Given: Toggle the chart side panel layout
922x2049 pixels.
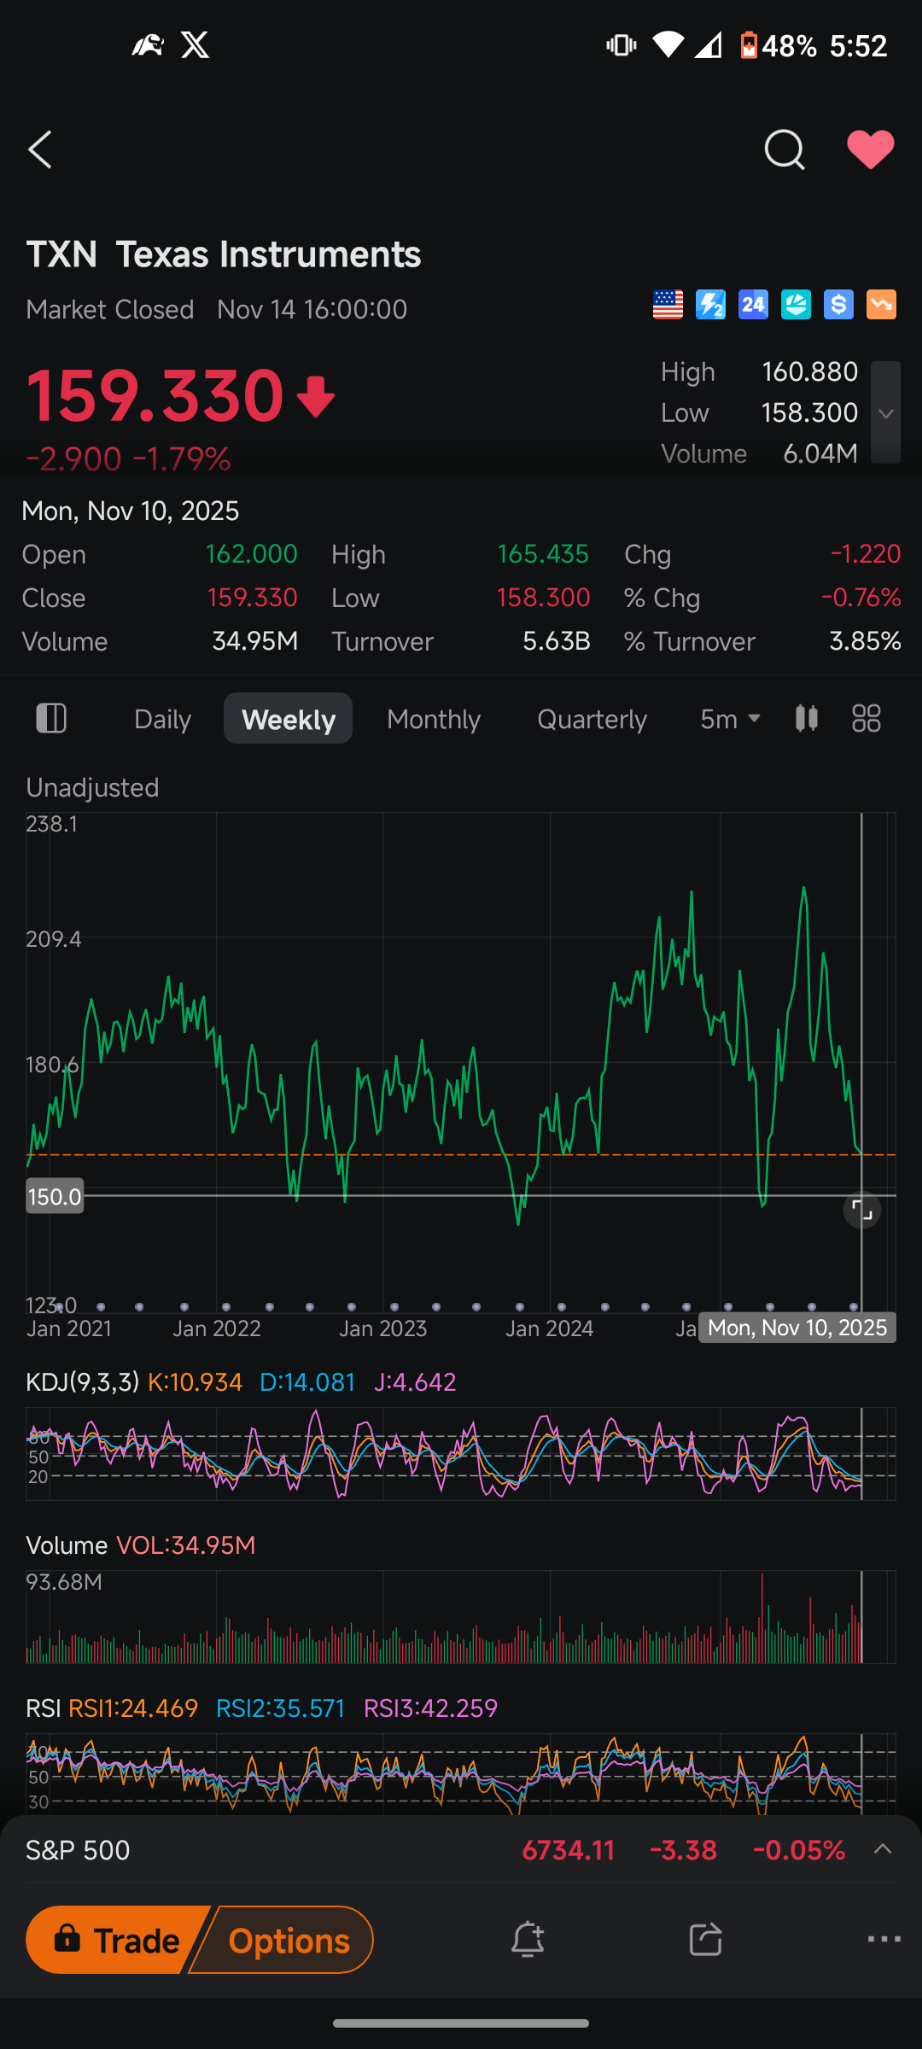Looking at the screenshot, I should (51, 718).
